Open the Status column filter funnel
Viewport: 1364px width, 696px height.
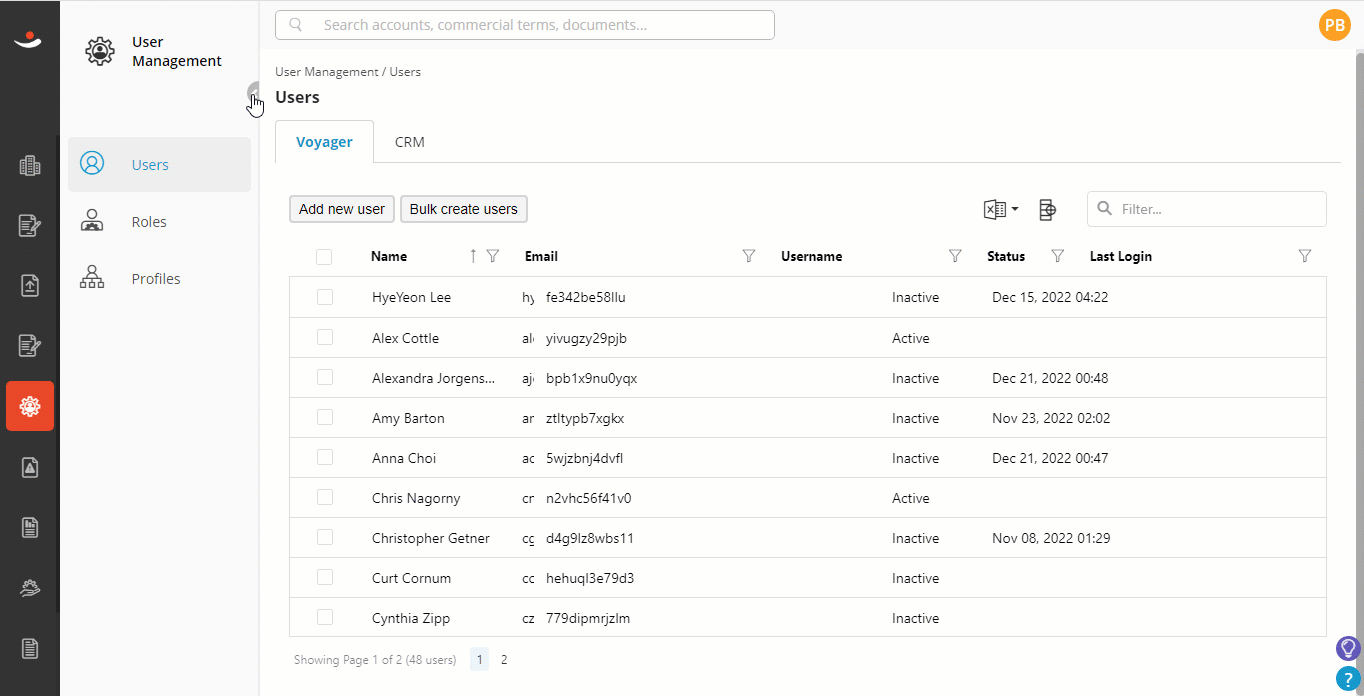point(1058,256)
